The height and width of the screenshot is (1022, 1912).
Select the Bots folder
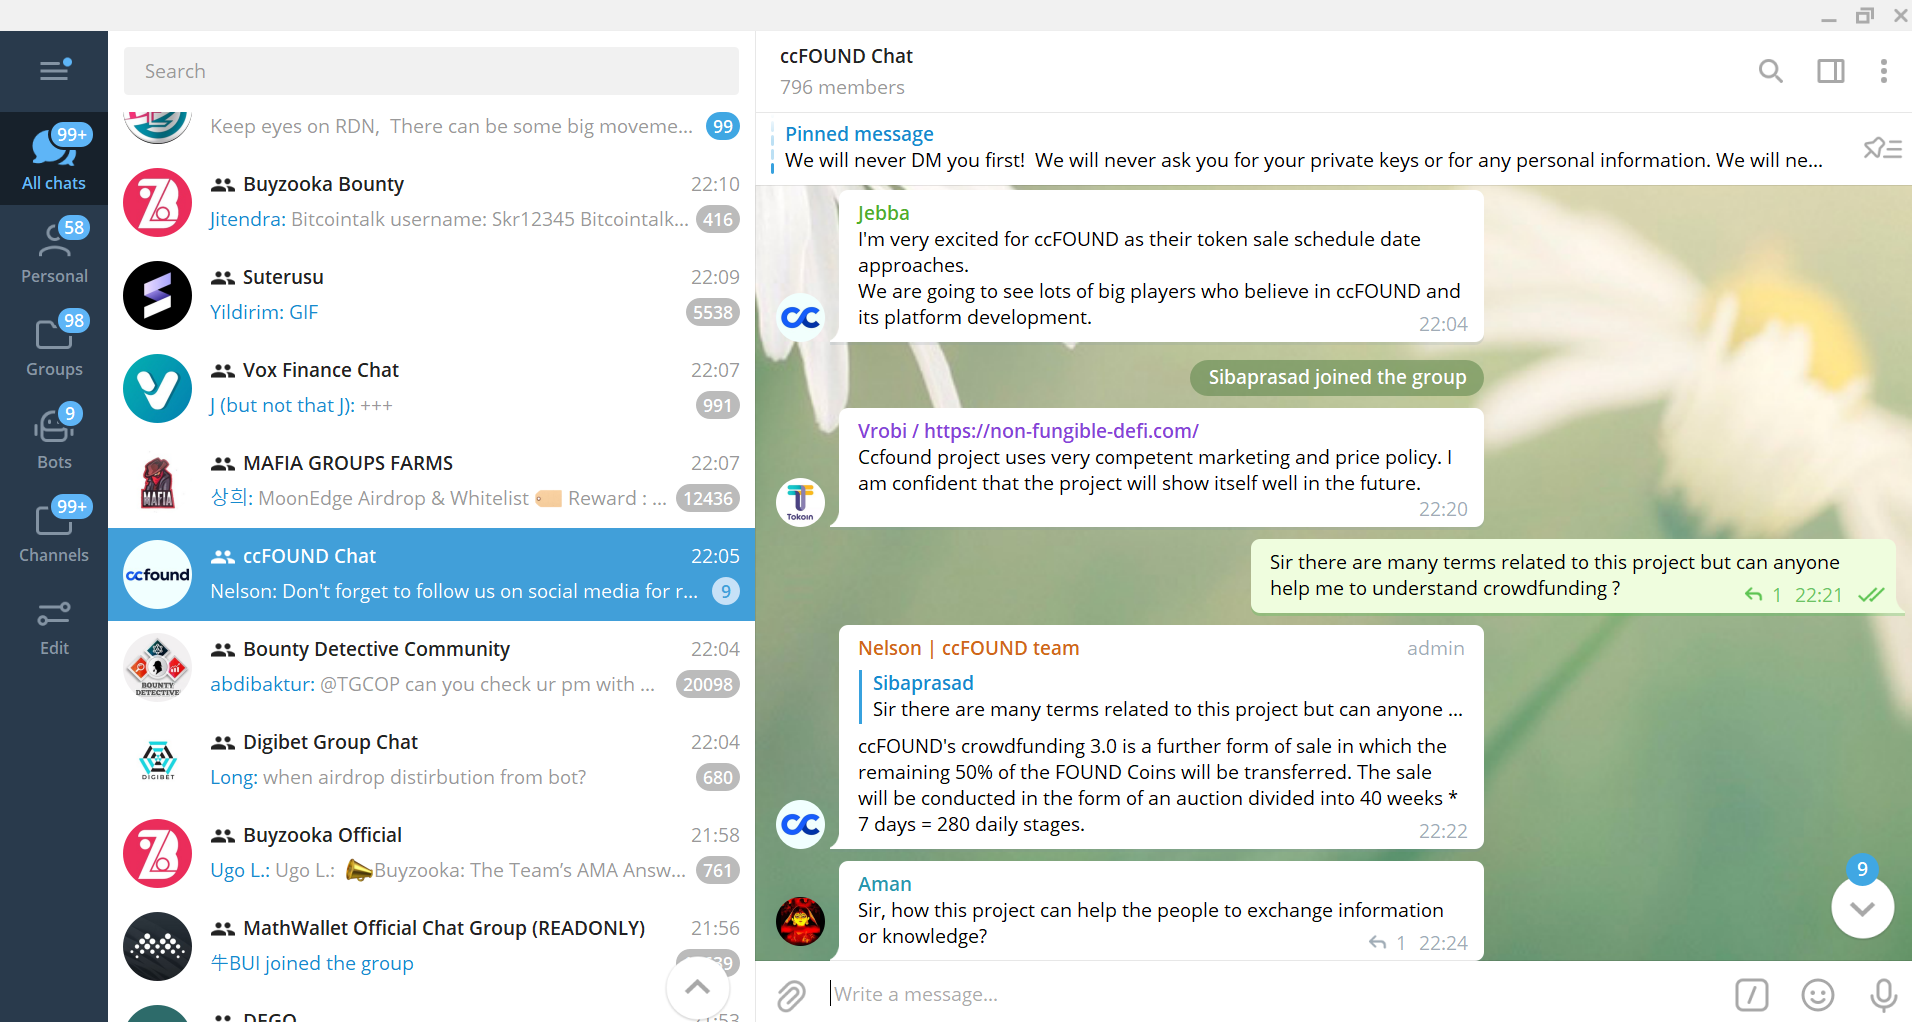[54, 438]
